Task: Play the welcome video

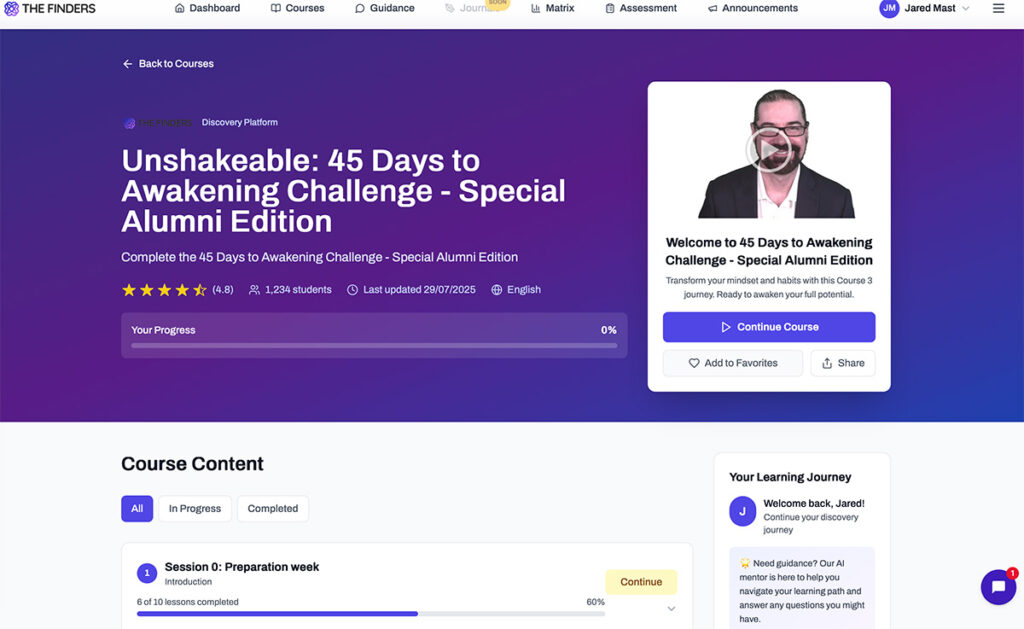Action: pyautogui.click(x=768, y=152)
